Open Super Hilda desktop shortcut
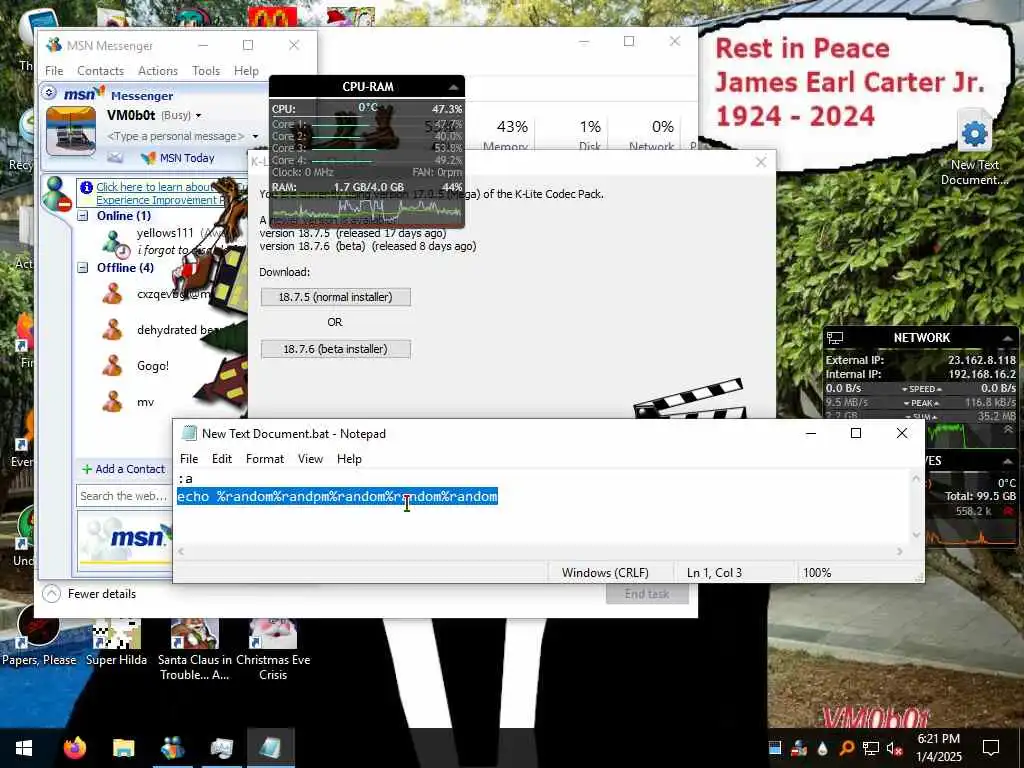Image resolution: width=1024 pixels, height=768 pixels. click(116, 641)
